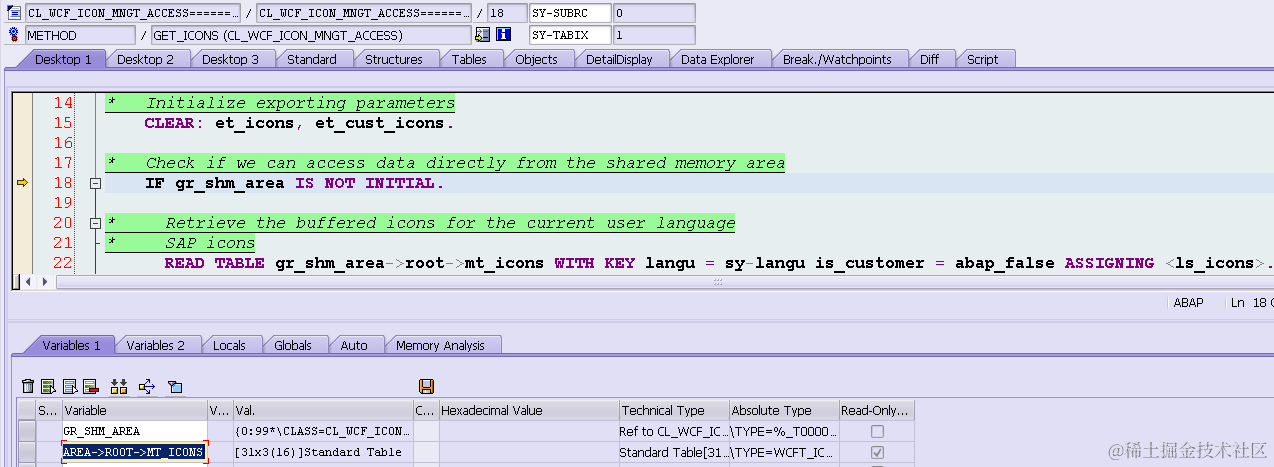
Task: Open the Globals variables tab
Action: pyautogui.click(x=293, y=345)
